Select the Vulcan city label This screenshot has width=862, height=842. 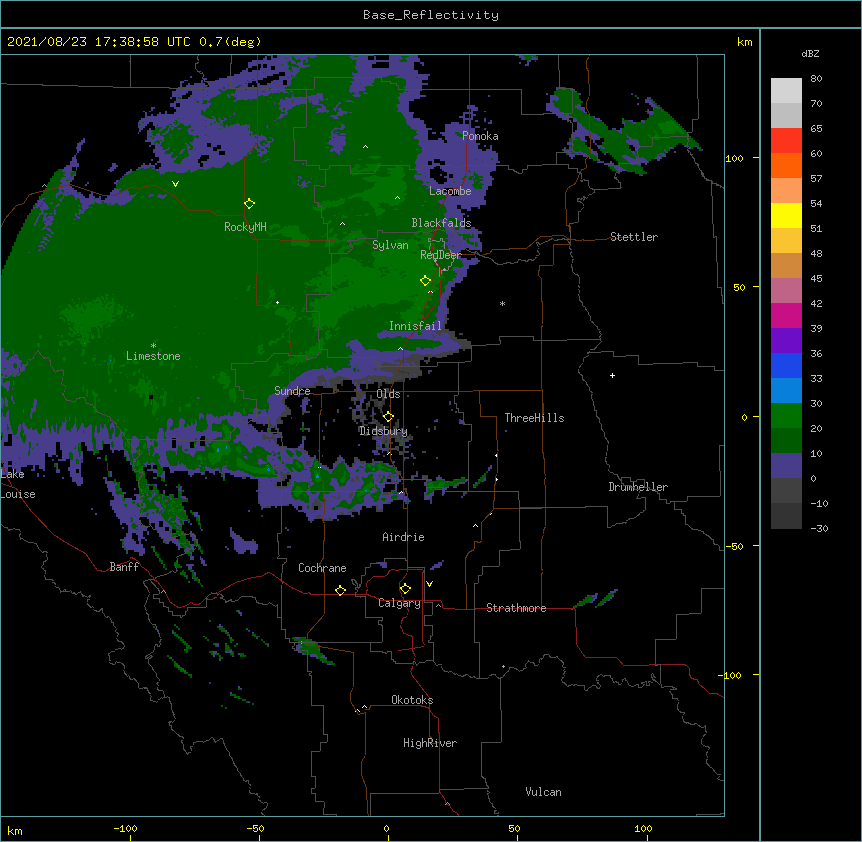tap(543, 792)
